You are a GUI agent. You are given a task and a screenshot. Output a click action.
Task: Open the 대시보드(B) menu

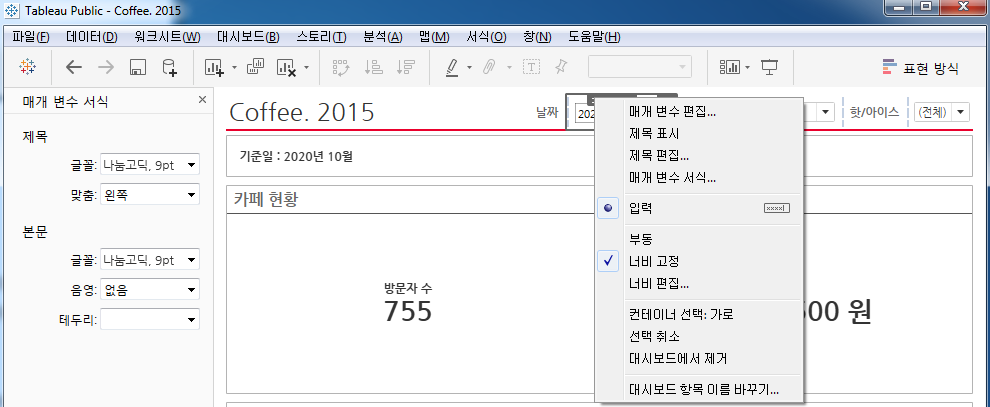[248, 37]
